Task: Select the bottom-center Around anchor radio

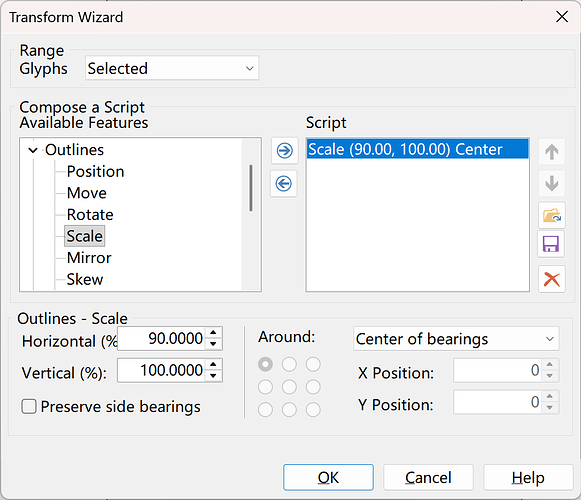Action: tap(289, 410)
